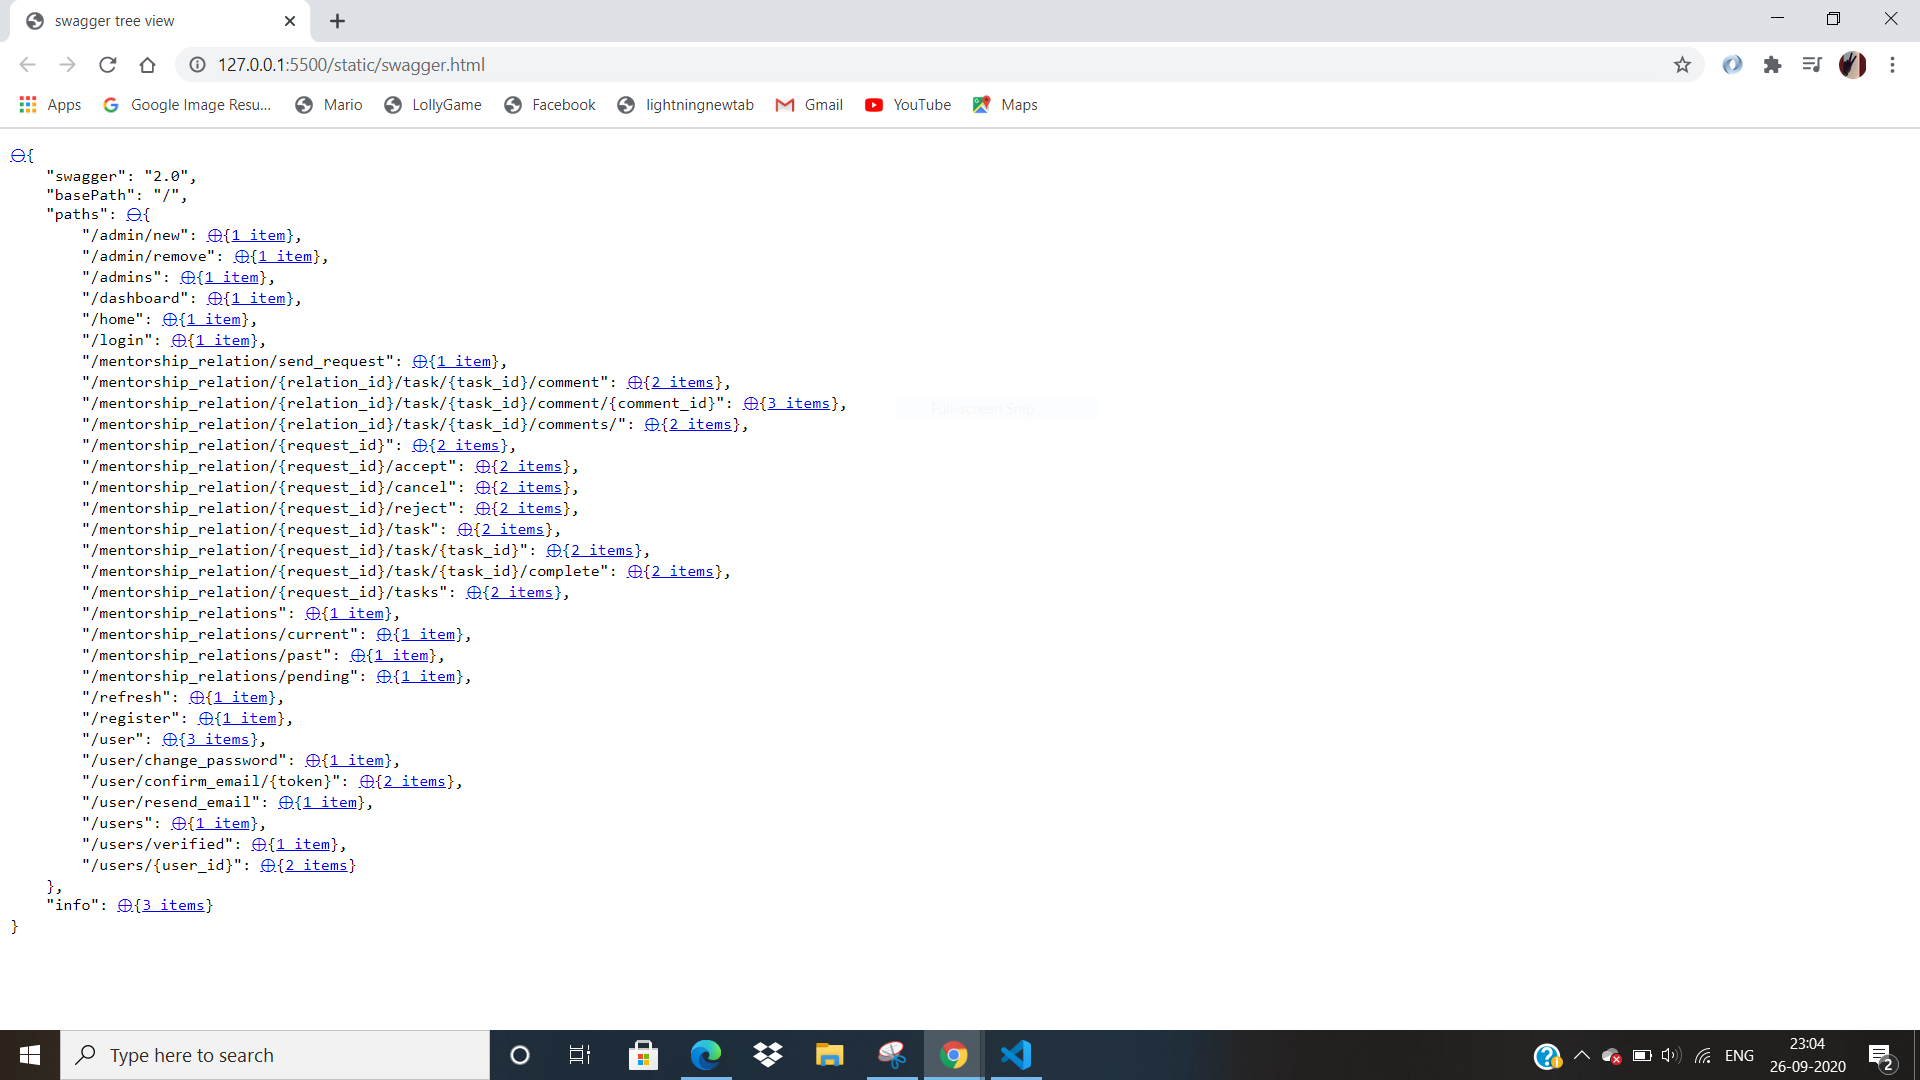Expand the "/login" path node
The height and width of the screenshot is (1080, 1920).
(x=178, y=341)
